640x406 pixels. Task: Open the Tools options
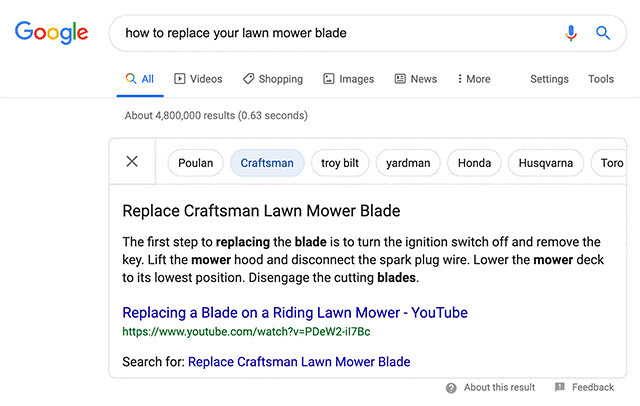pos(601,79)
